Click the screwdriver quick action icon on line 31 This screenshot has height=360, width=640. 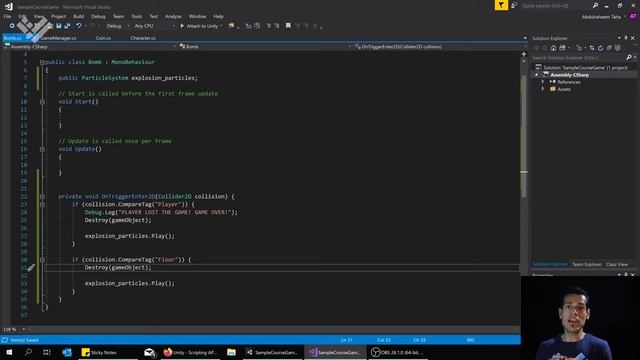[x=31, y=268]
